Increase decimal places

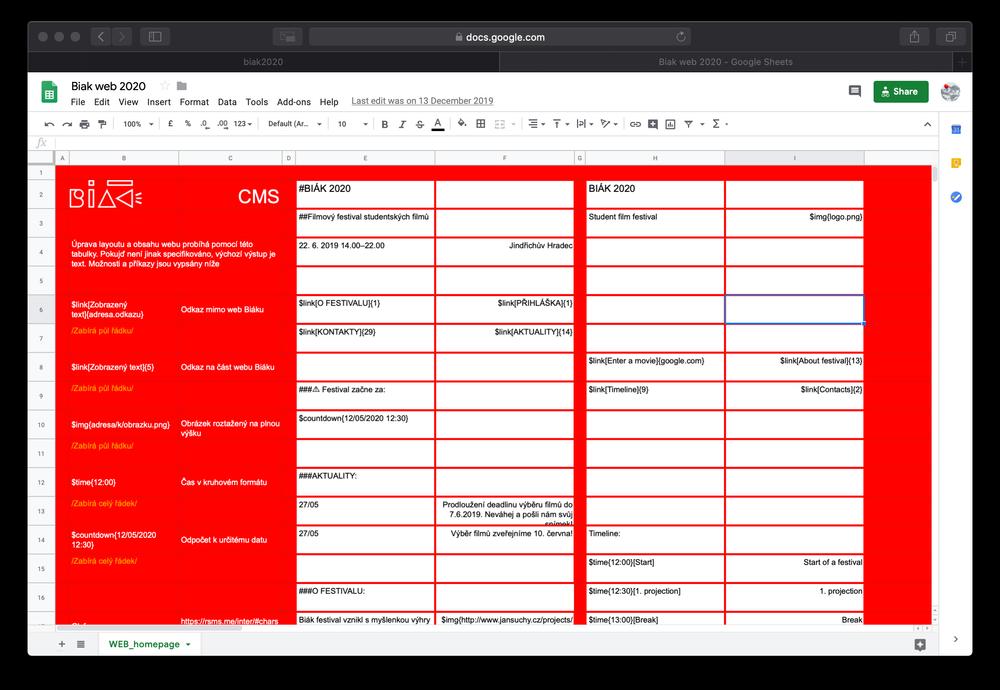pos(222,124)
